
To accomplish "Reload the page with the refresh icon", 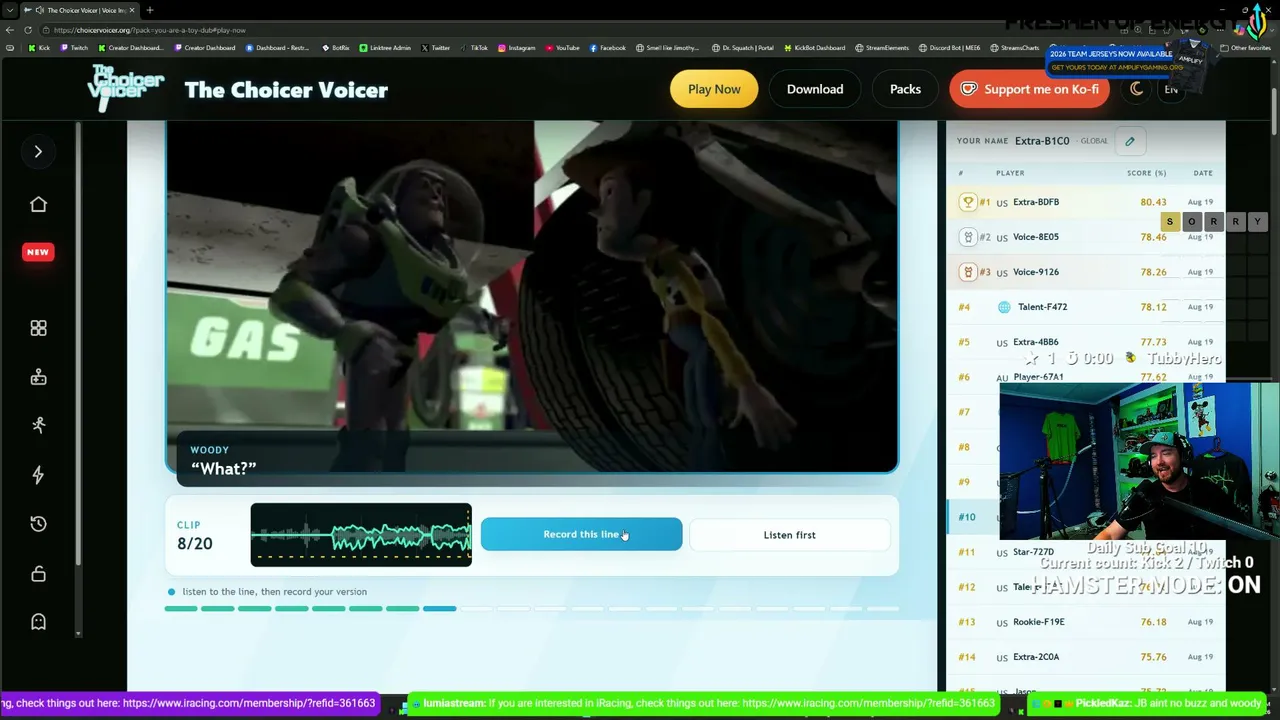I will pos(27,30).
